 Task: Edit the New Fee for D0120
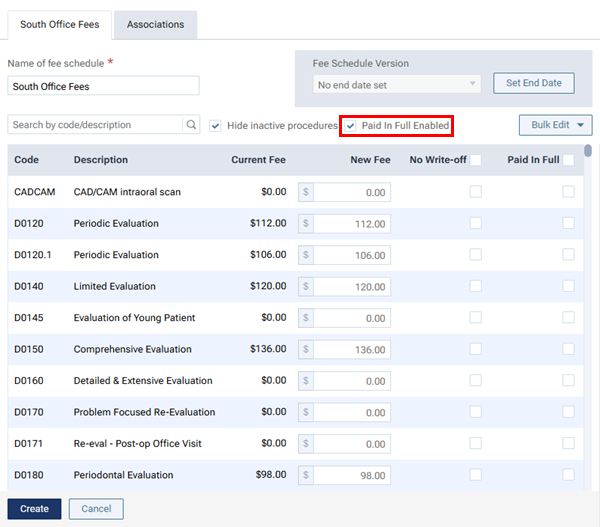(x=351, y=224)
